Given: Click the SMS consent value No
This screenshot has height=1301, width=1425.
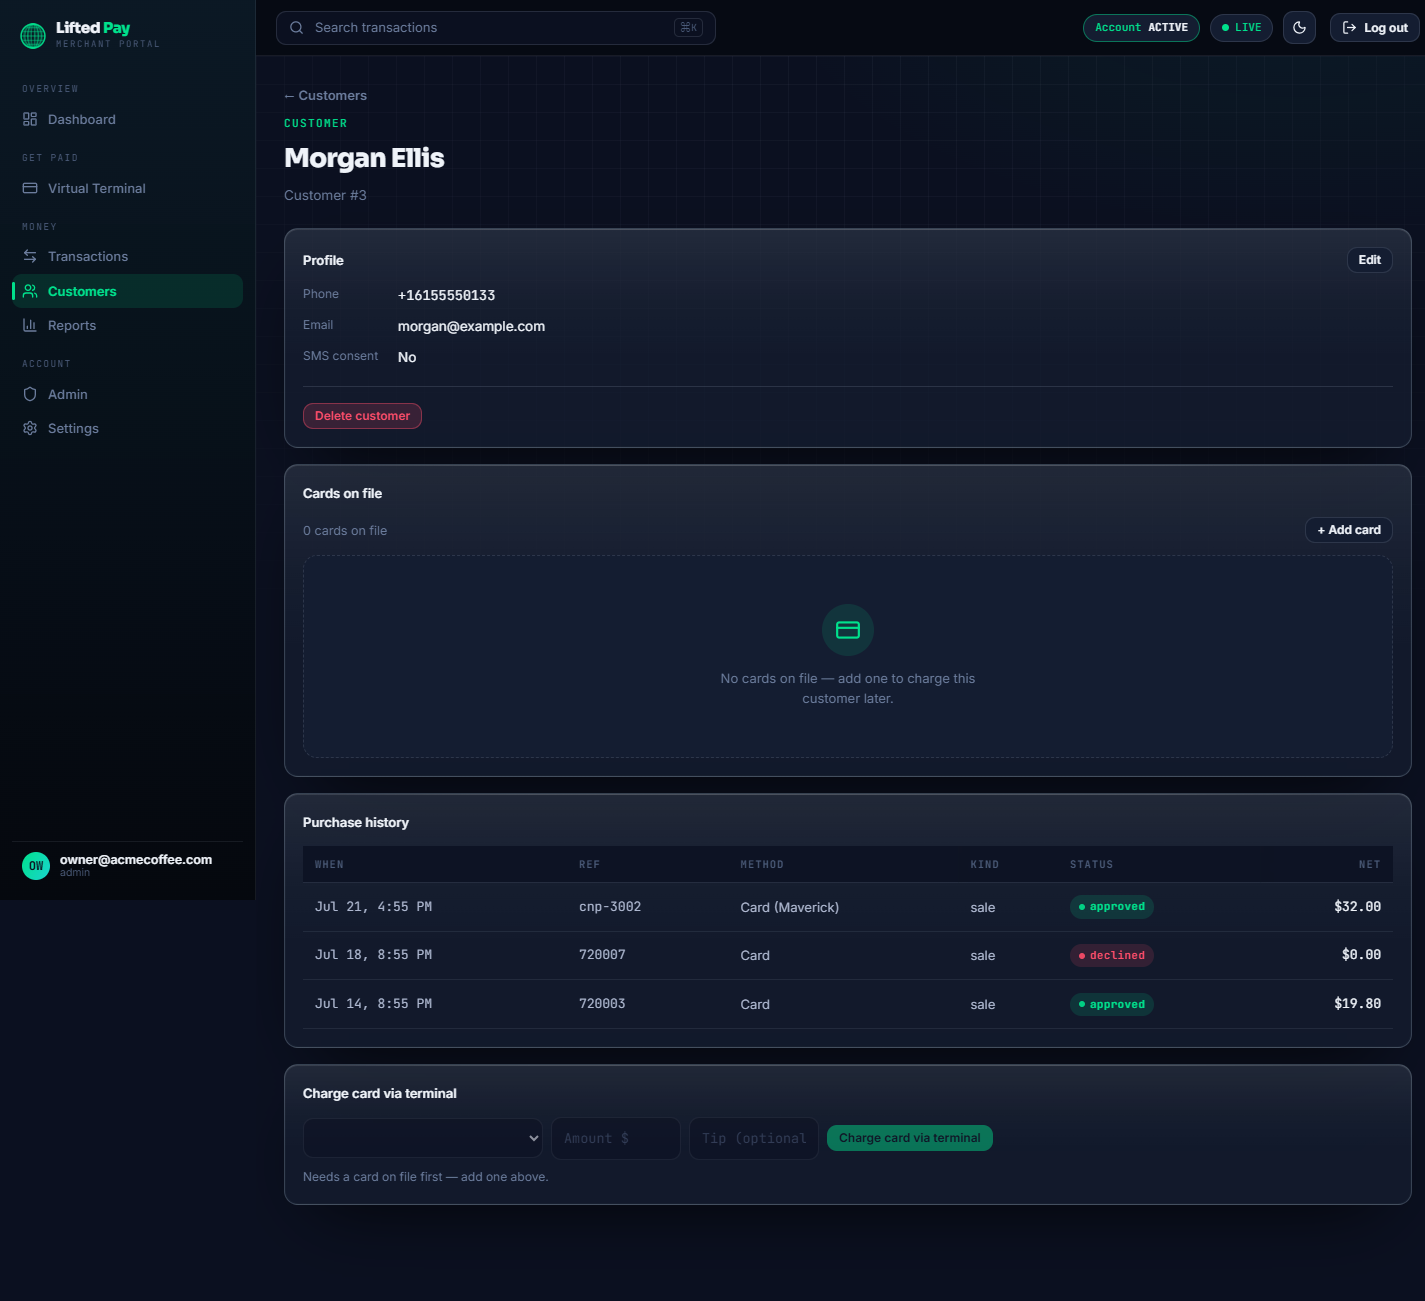Looking at the screenshot, I should pos(407,358).
